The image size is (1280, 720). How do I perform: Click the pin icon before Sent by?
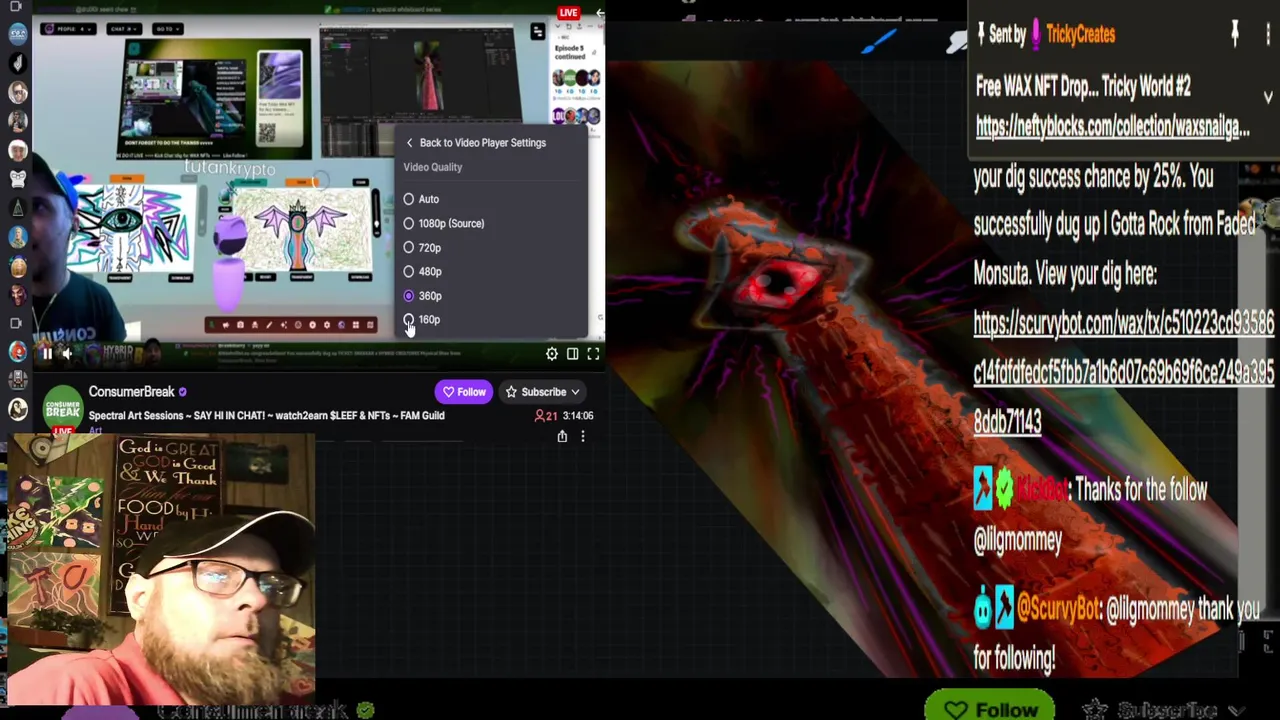981,35
